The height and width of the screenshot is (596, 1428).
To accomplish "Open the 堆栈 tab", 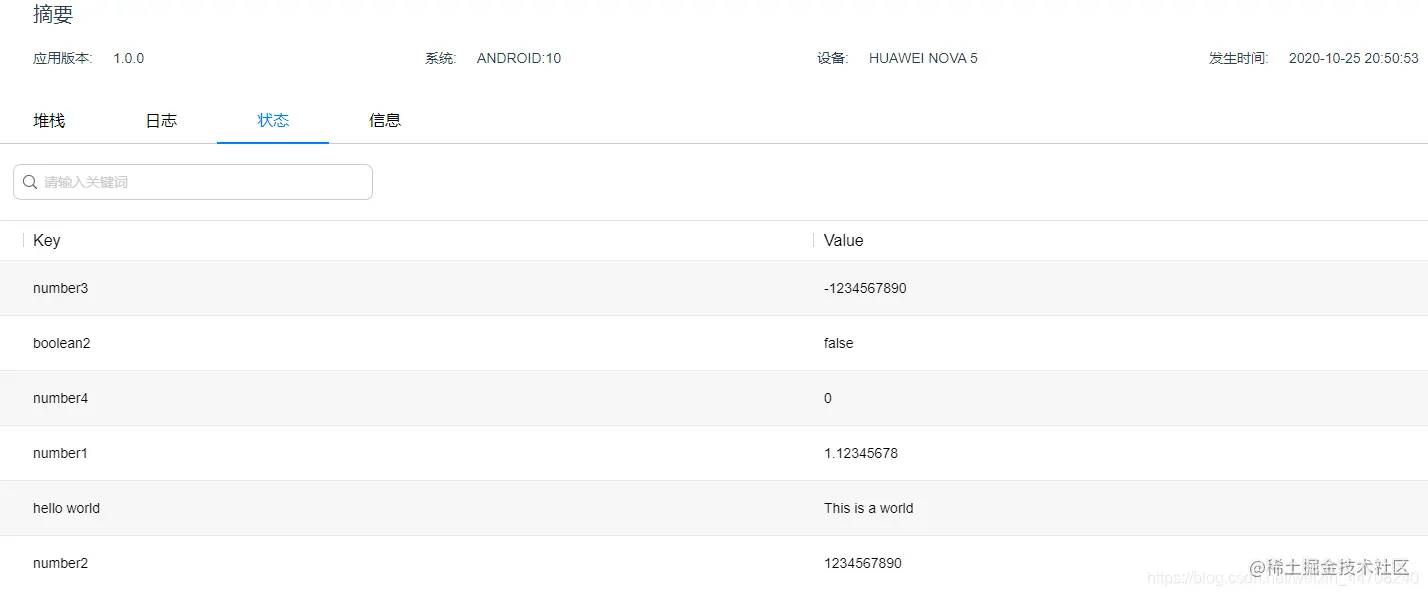I will click(x=49, y=121).
